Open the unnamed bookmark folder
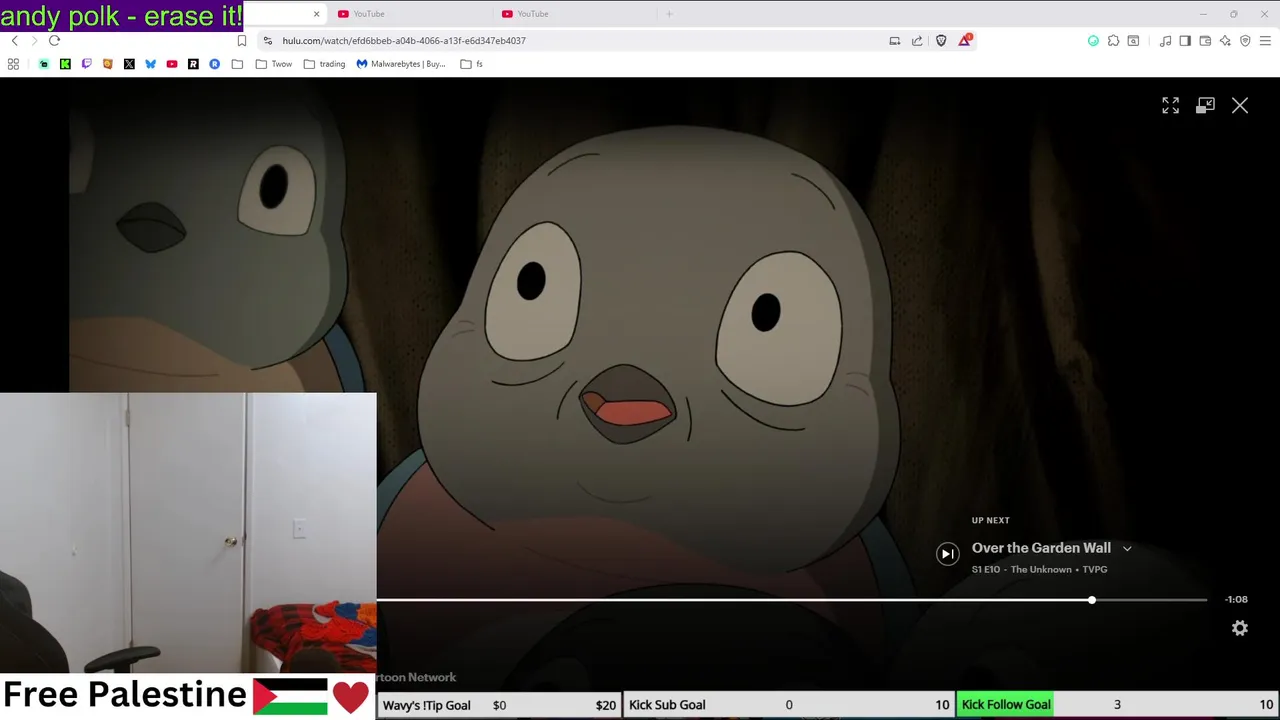This screenshot has width=1280, height=720. point(237,64)
